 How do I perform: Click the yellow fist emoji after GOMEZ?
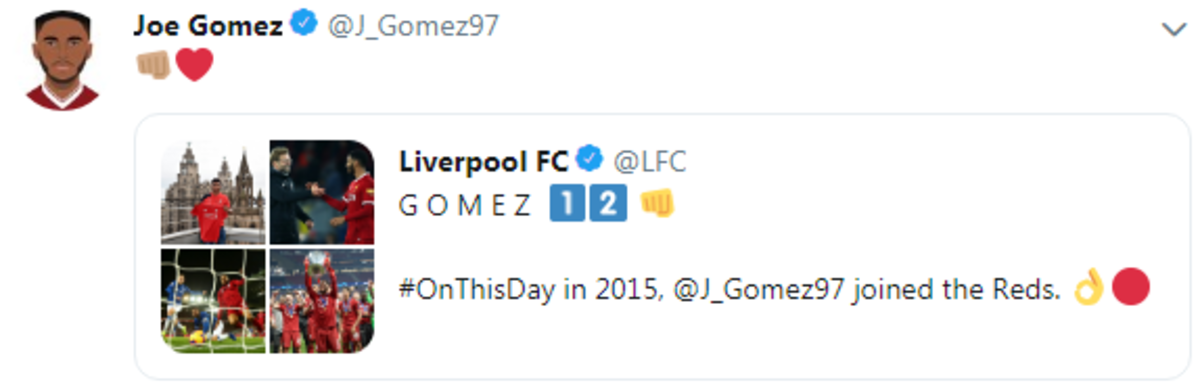(x=657, y=204)
